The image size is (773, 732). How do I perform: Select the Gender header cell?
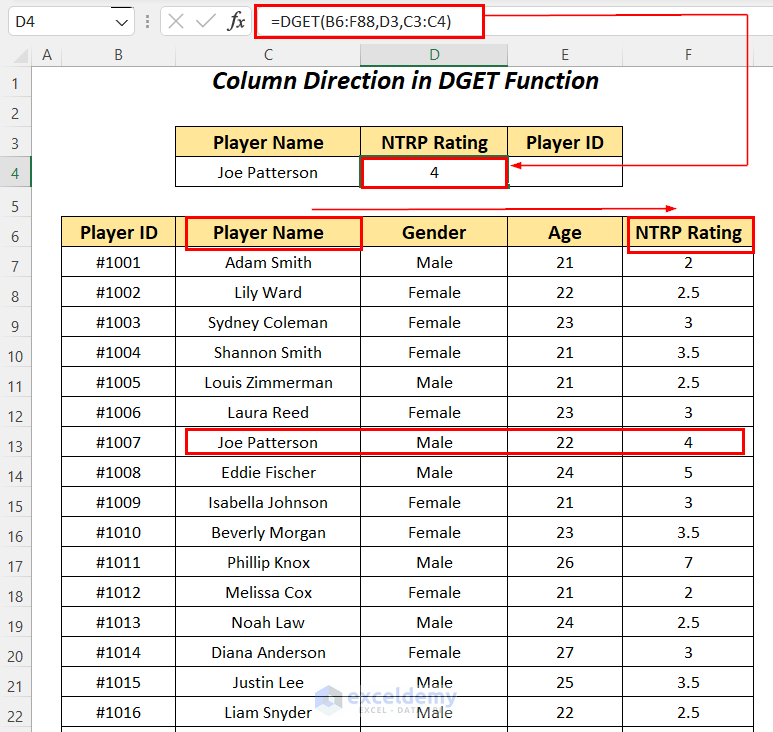tap(434, 233)
